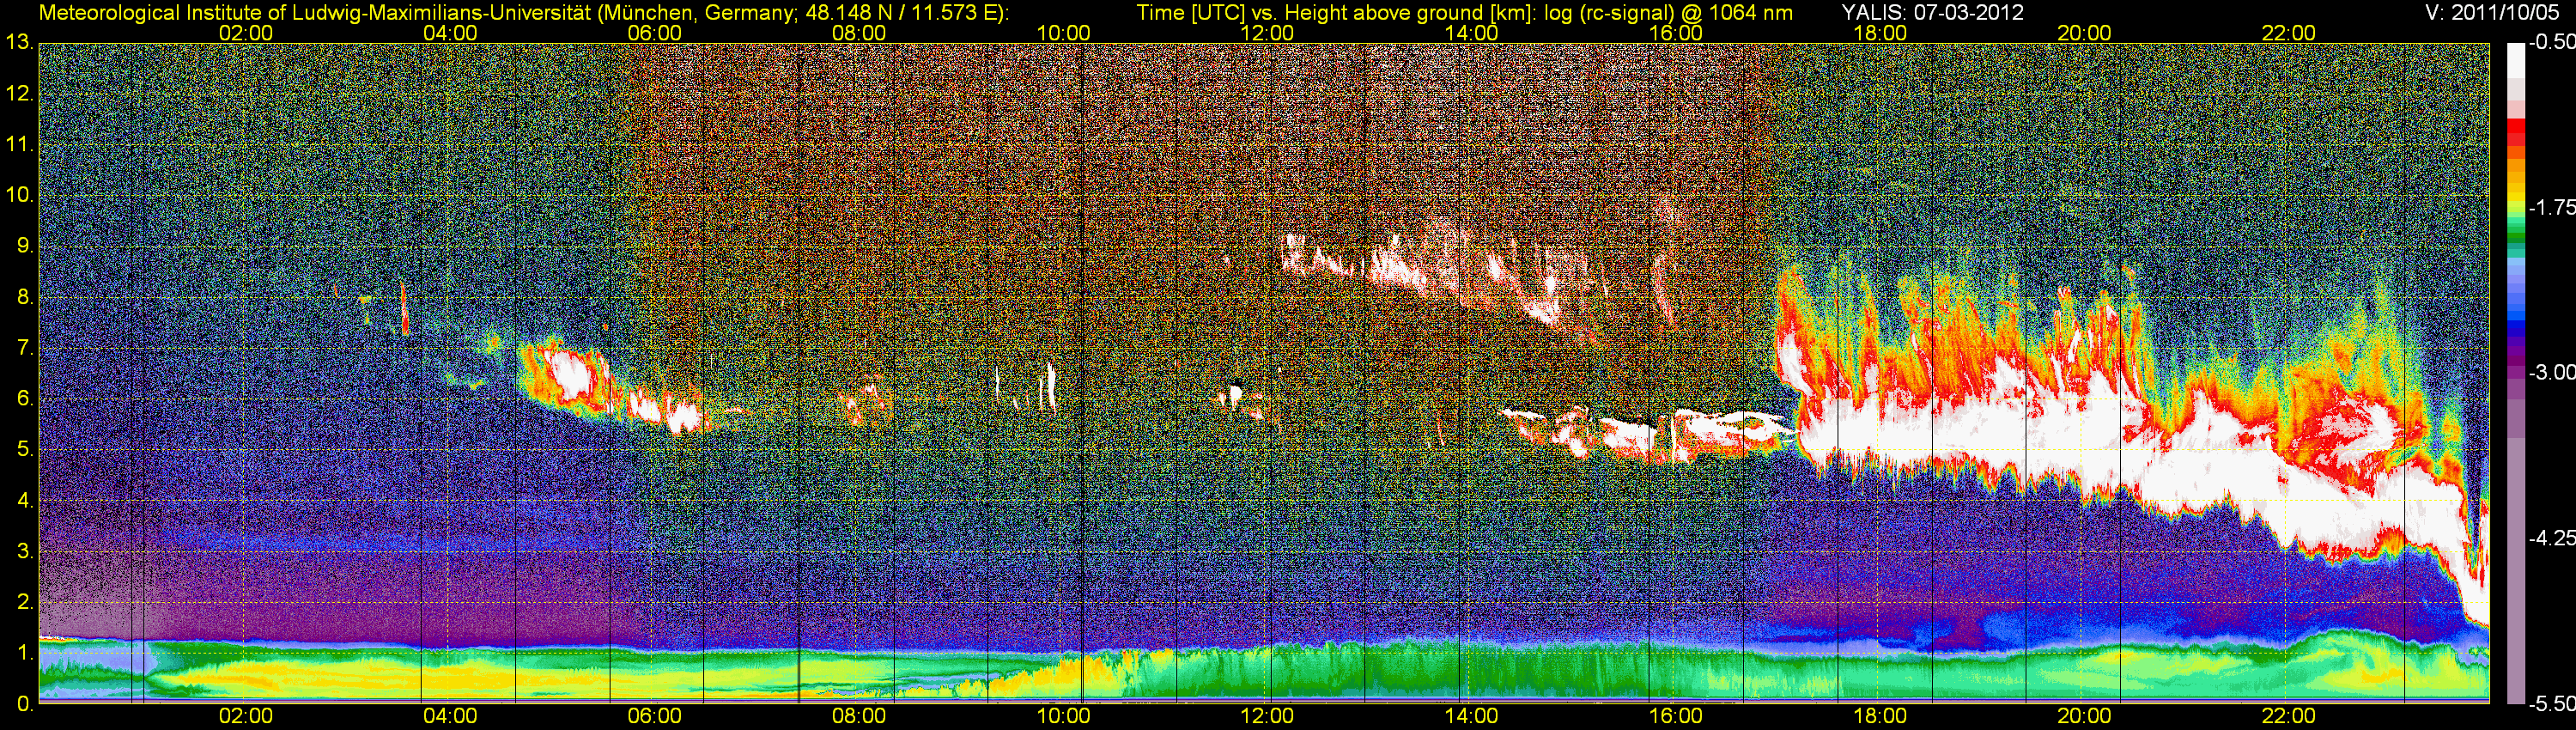Click the height axis label 9.
The height and width of the screenshot is (730, 2576).
(25, 246)
